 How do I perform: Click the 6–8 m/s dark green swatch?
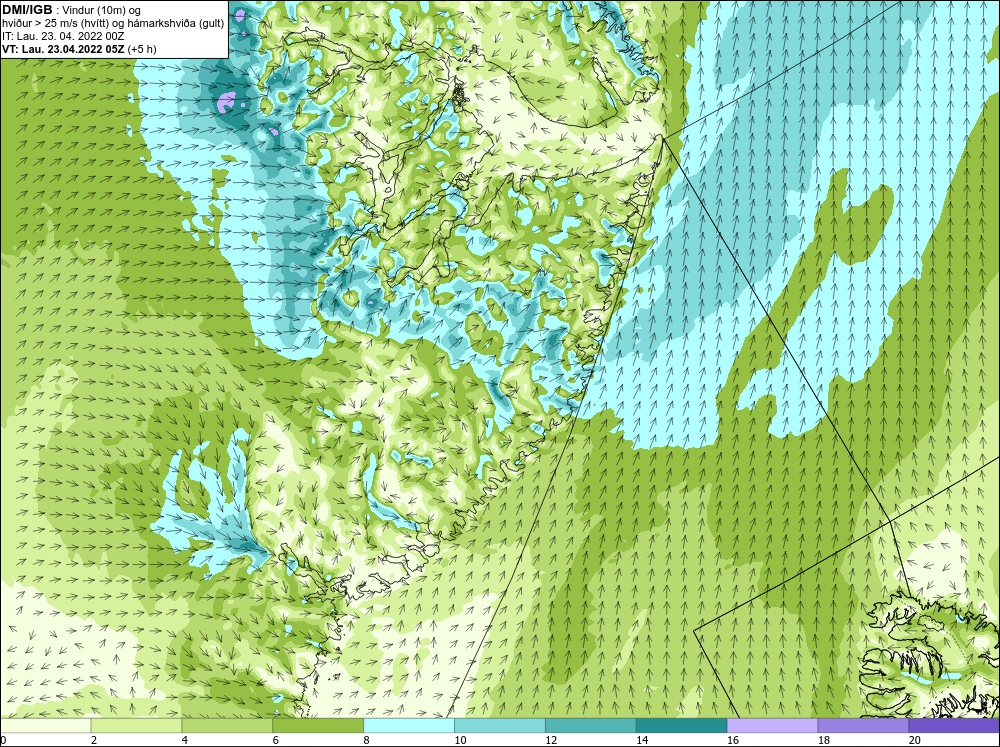tap(318, 725)
